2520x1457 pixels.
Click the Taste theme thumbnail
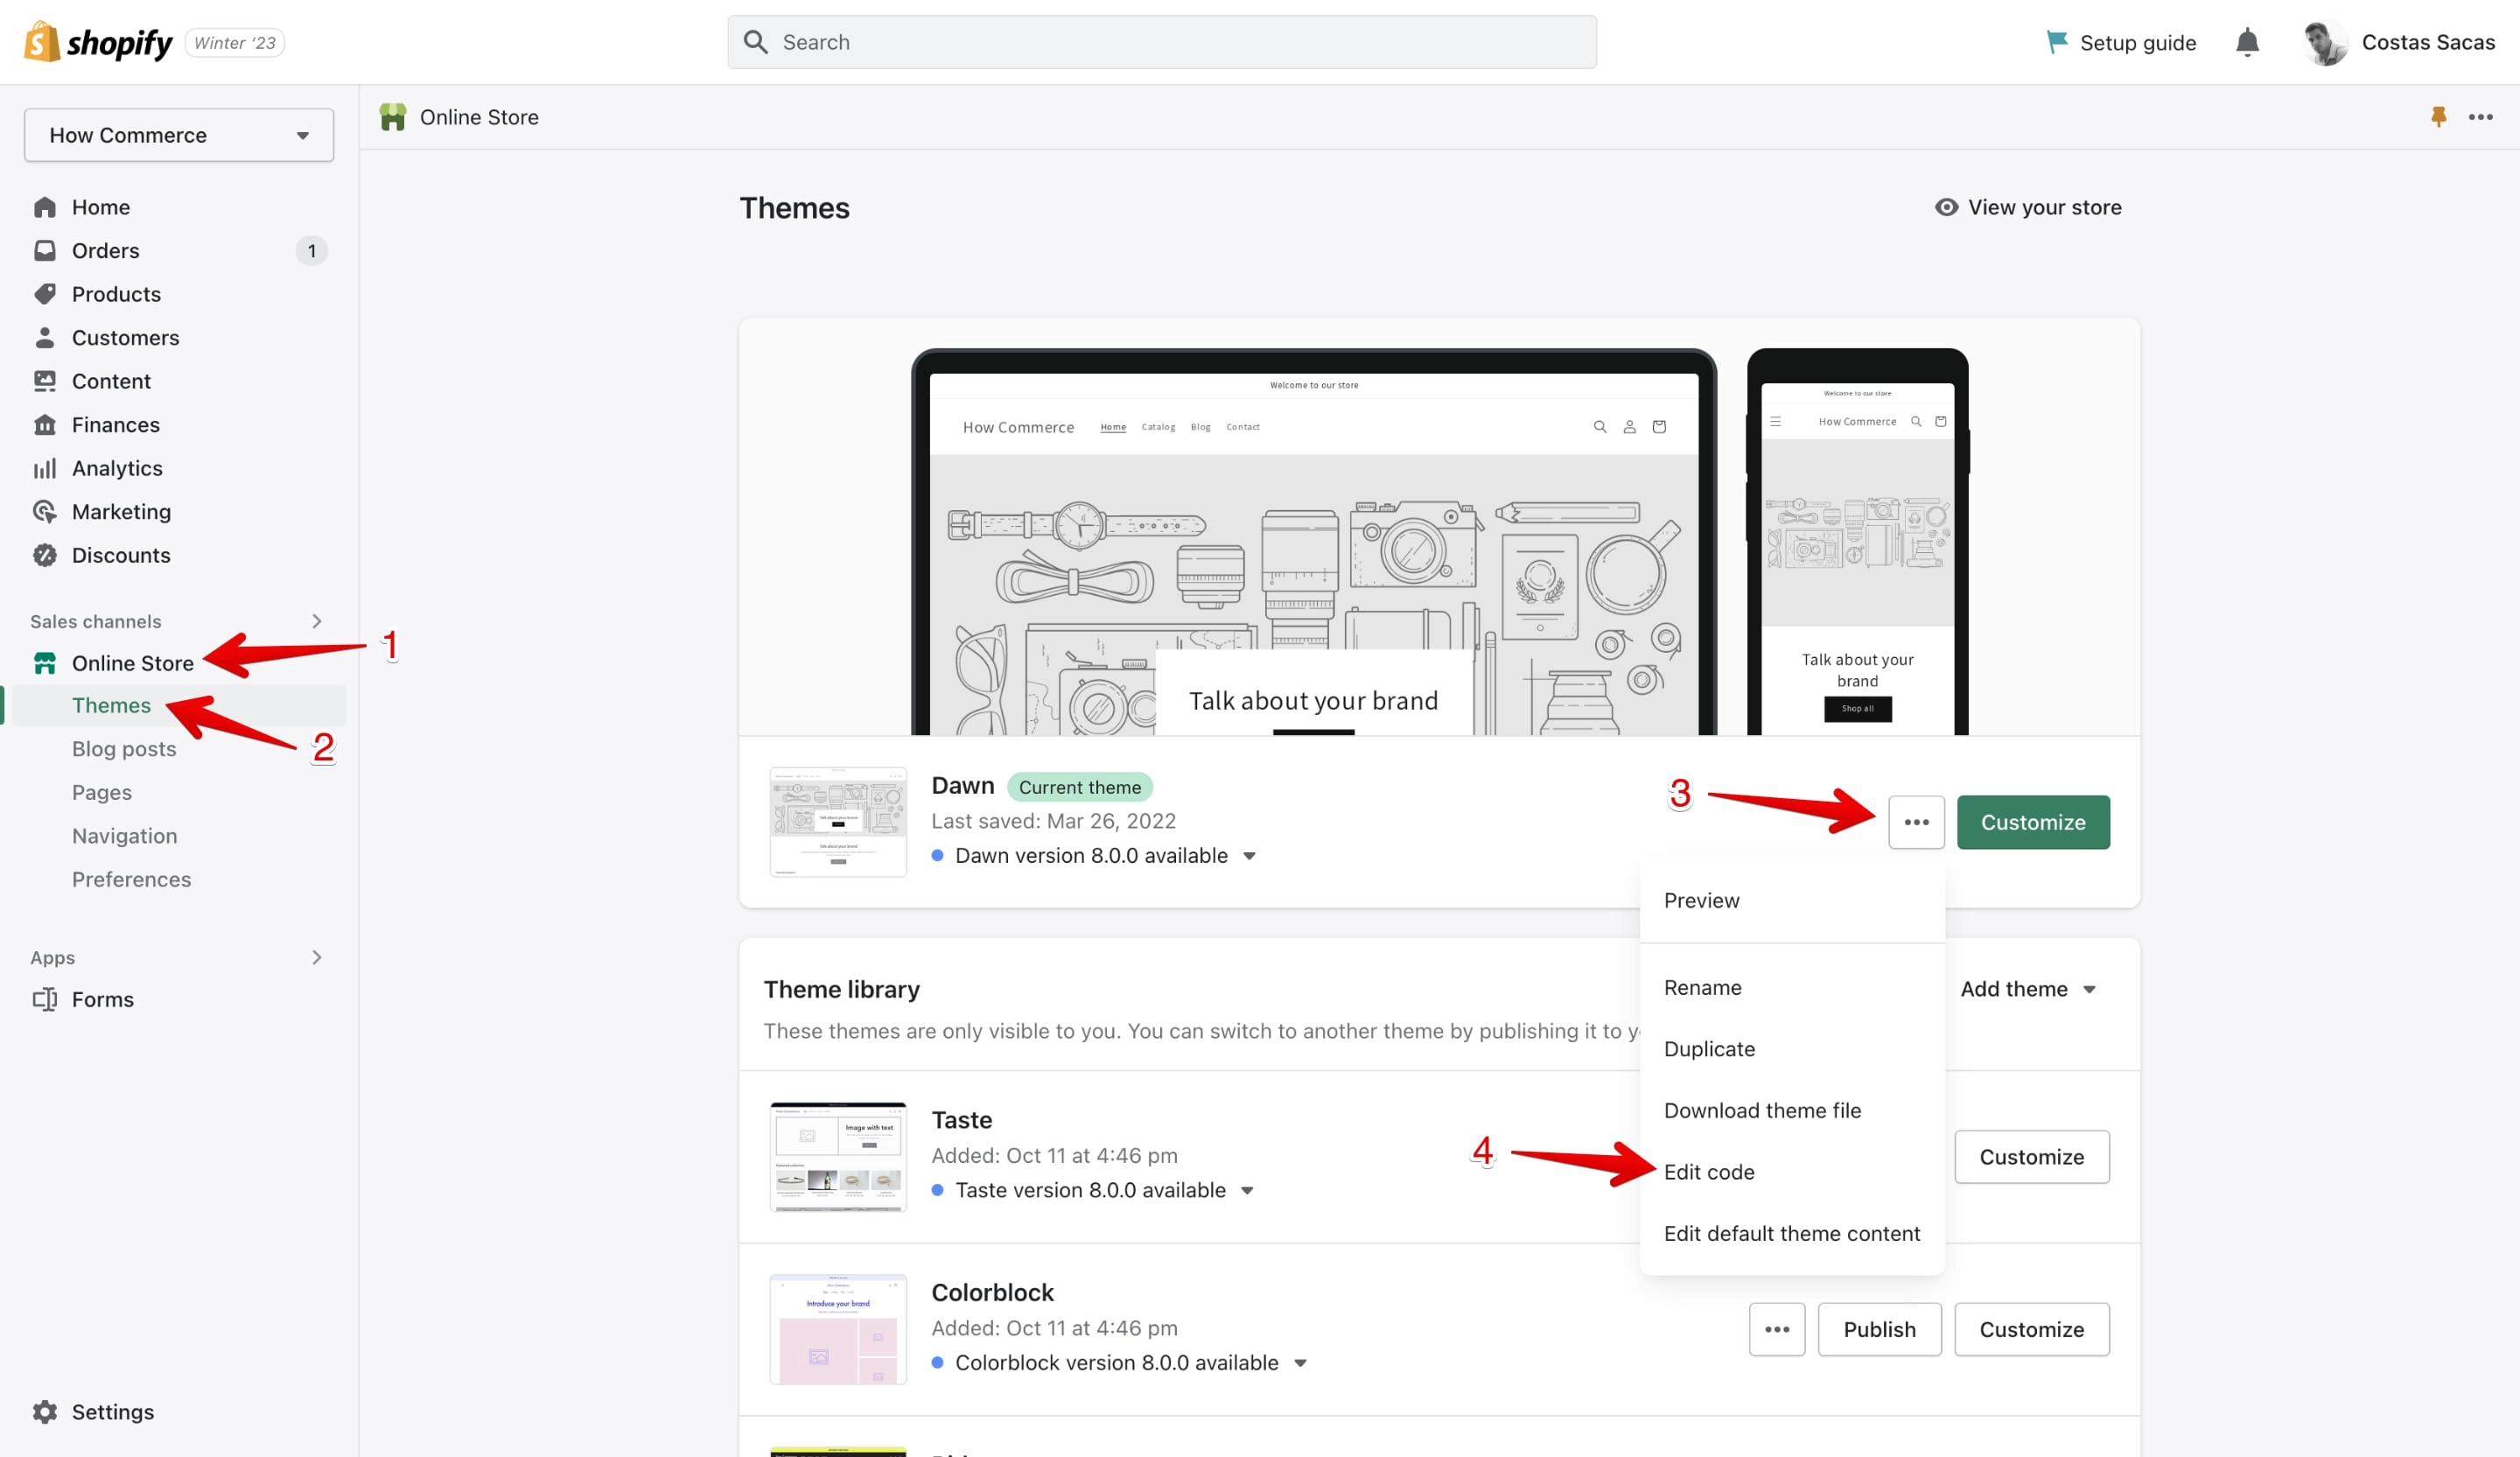tap(838, 1157)
